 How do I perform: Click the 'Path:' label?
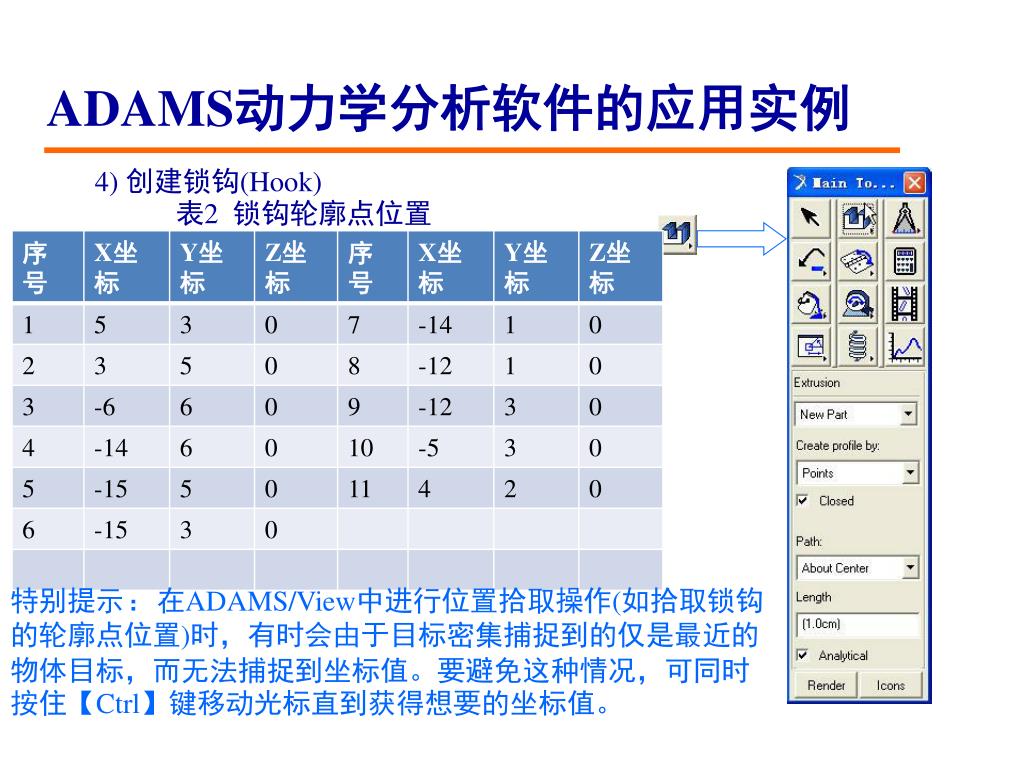tap(808, 541)
